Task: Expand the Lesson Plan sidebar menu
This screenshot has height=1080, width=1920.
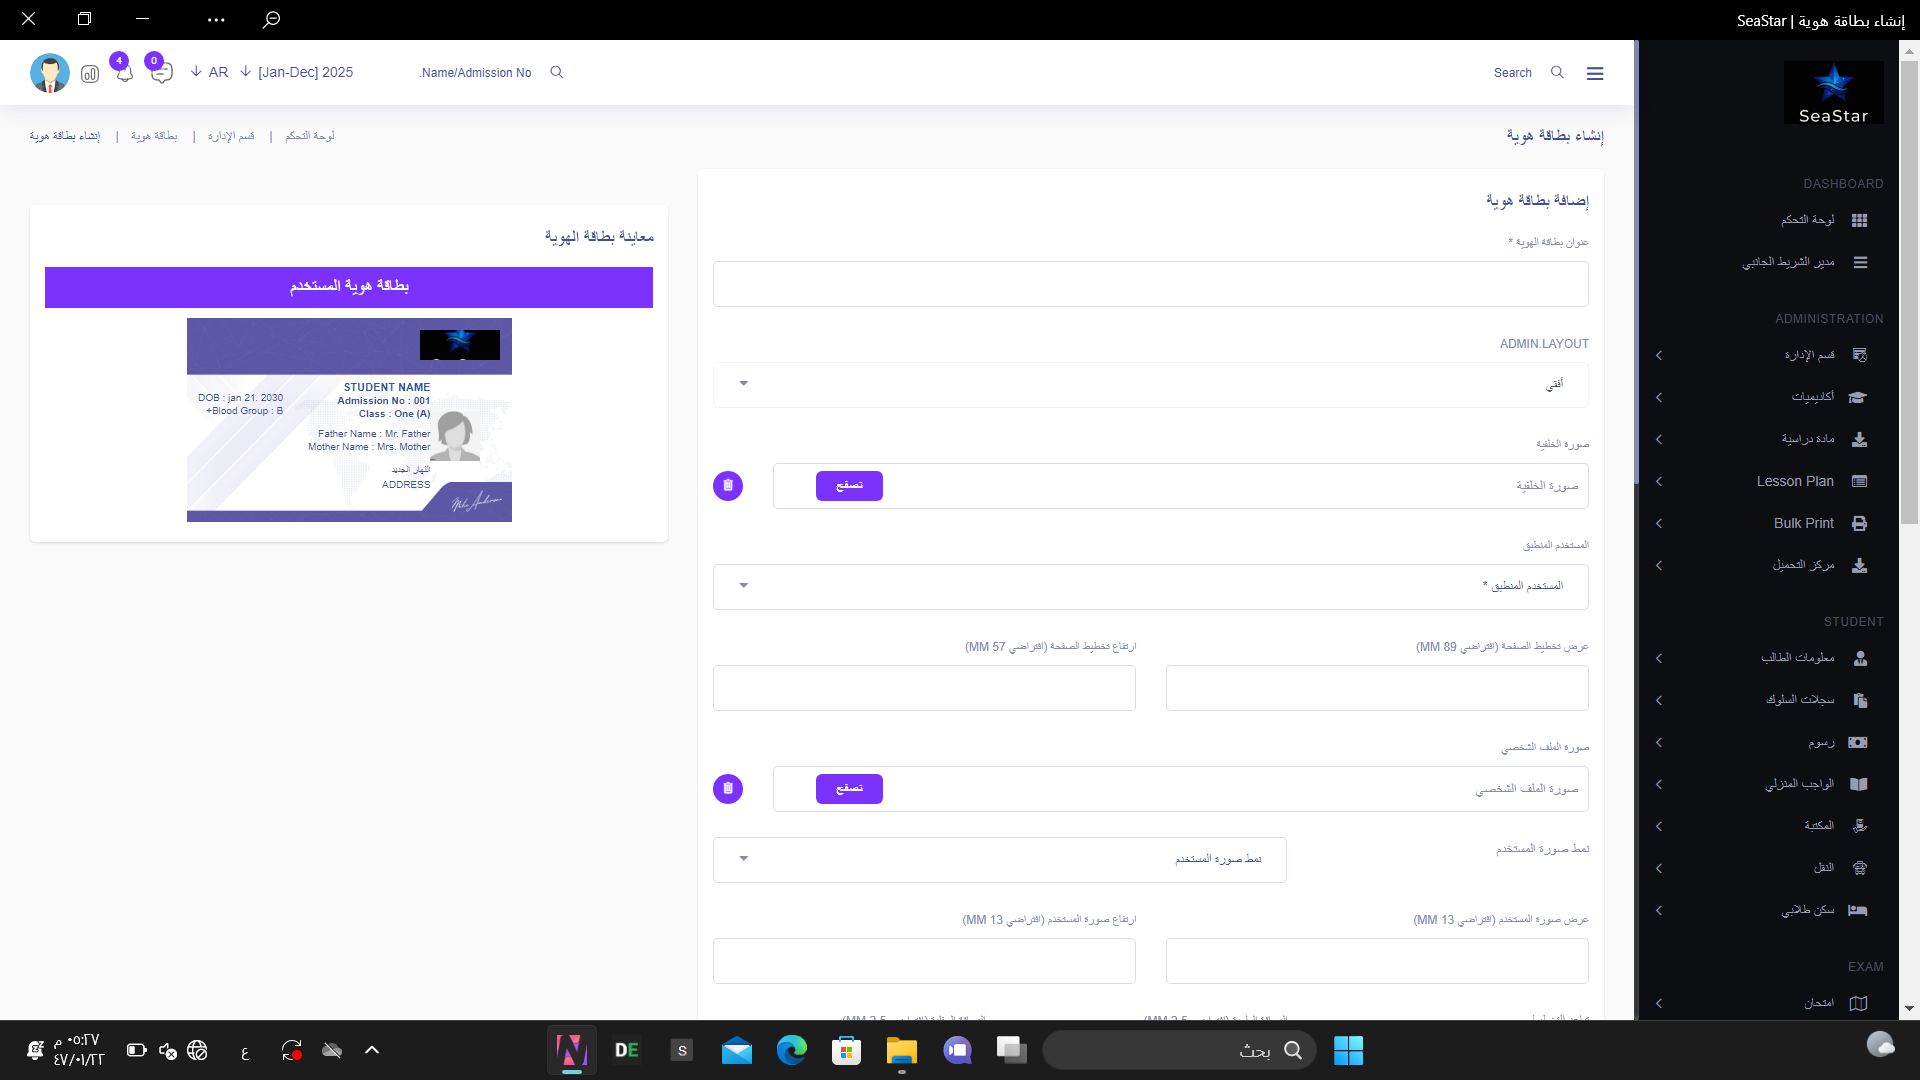Action: [x=1795, y=481]
